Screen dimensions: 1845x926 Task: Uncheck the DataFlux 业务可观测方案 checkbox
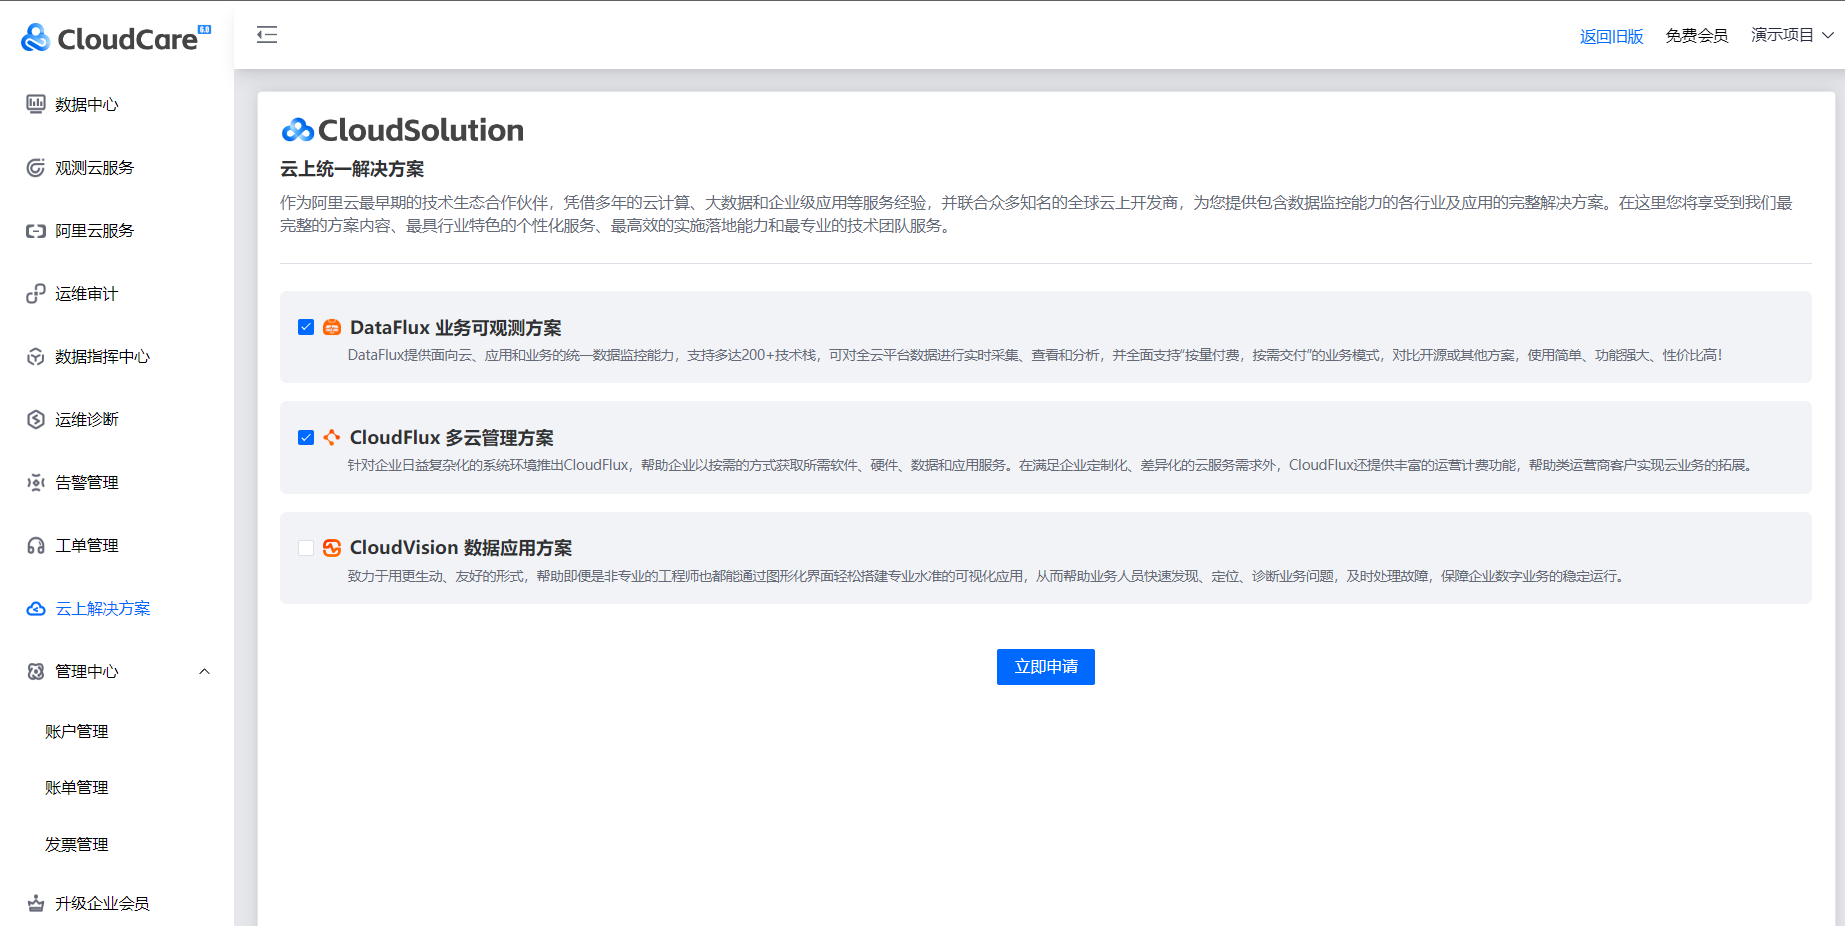coord(306,327)
